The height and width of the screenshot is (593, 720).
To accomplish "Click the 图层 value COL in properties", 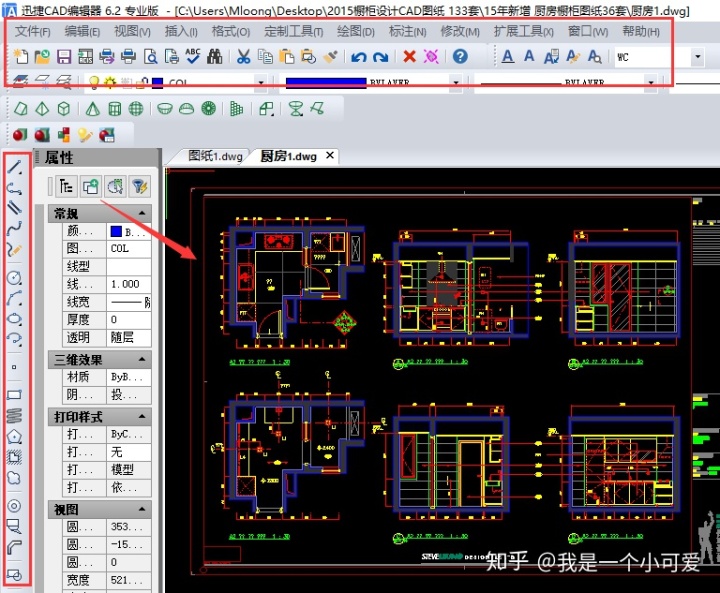I will click(129, 248).
